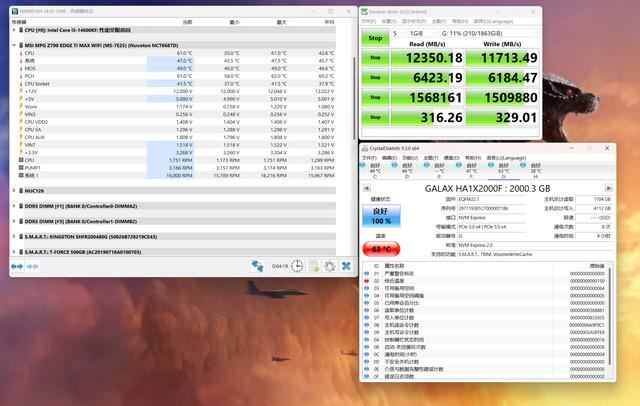This screenshot has height=406, width=640.
Task: Open 硬盘(D) menu in CrystalDiskInfo
Action: click(x=452, y=158)
